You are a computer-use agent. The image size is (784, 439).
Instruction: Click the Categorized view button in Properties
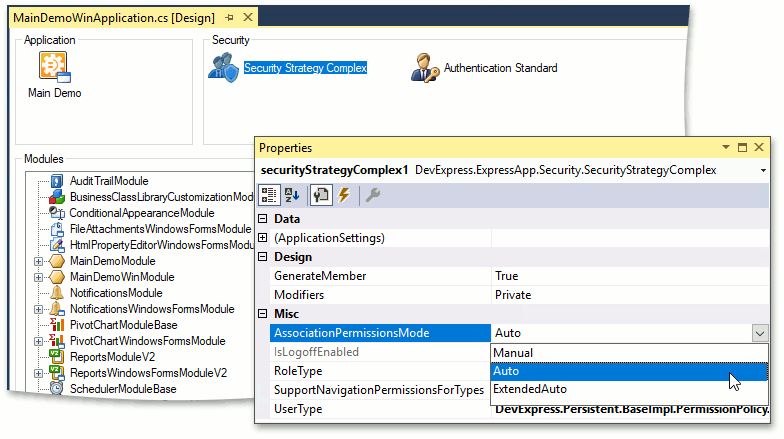[x=269, y=195]
